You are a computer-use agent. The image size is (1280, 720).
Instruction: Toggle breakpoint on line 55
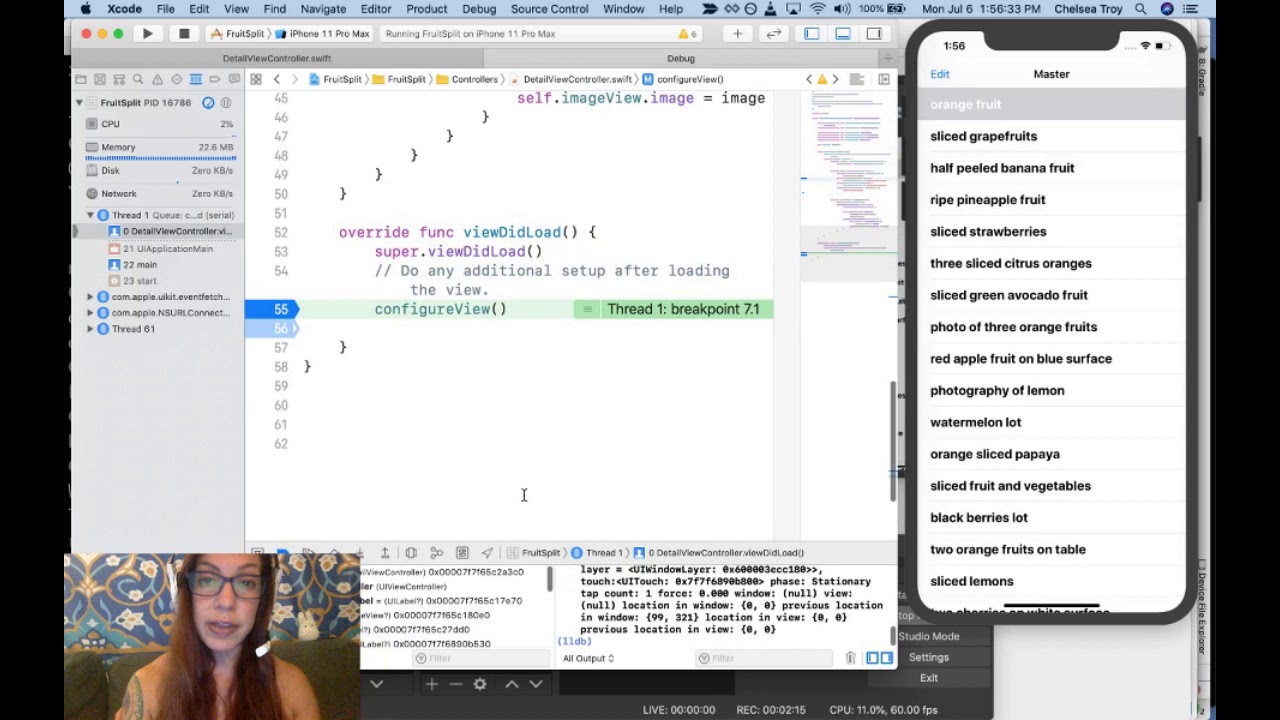tap(272, 310)
